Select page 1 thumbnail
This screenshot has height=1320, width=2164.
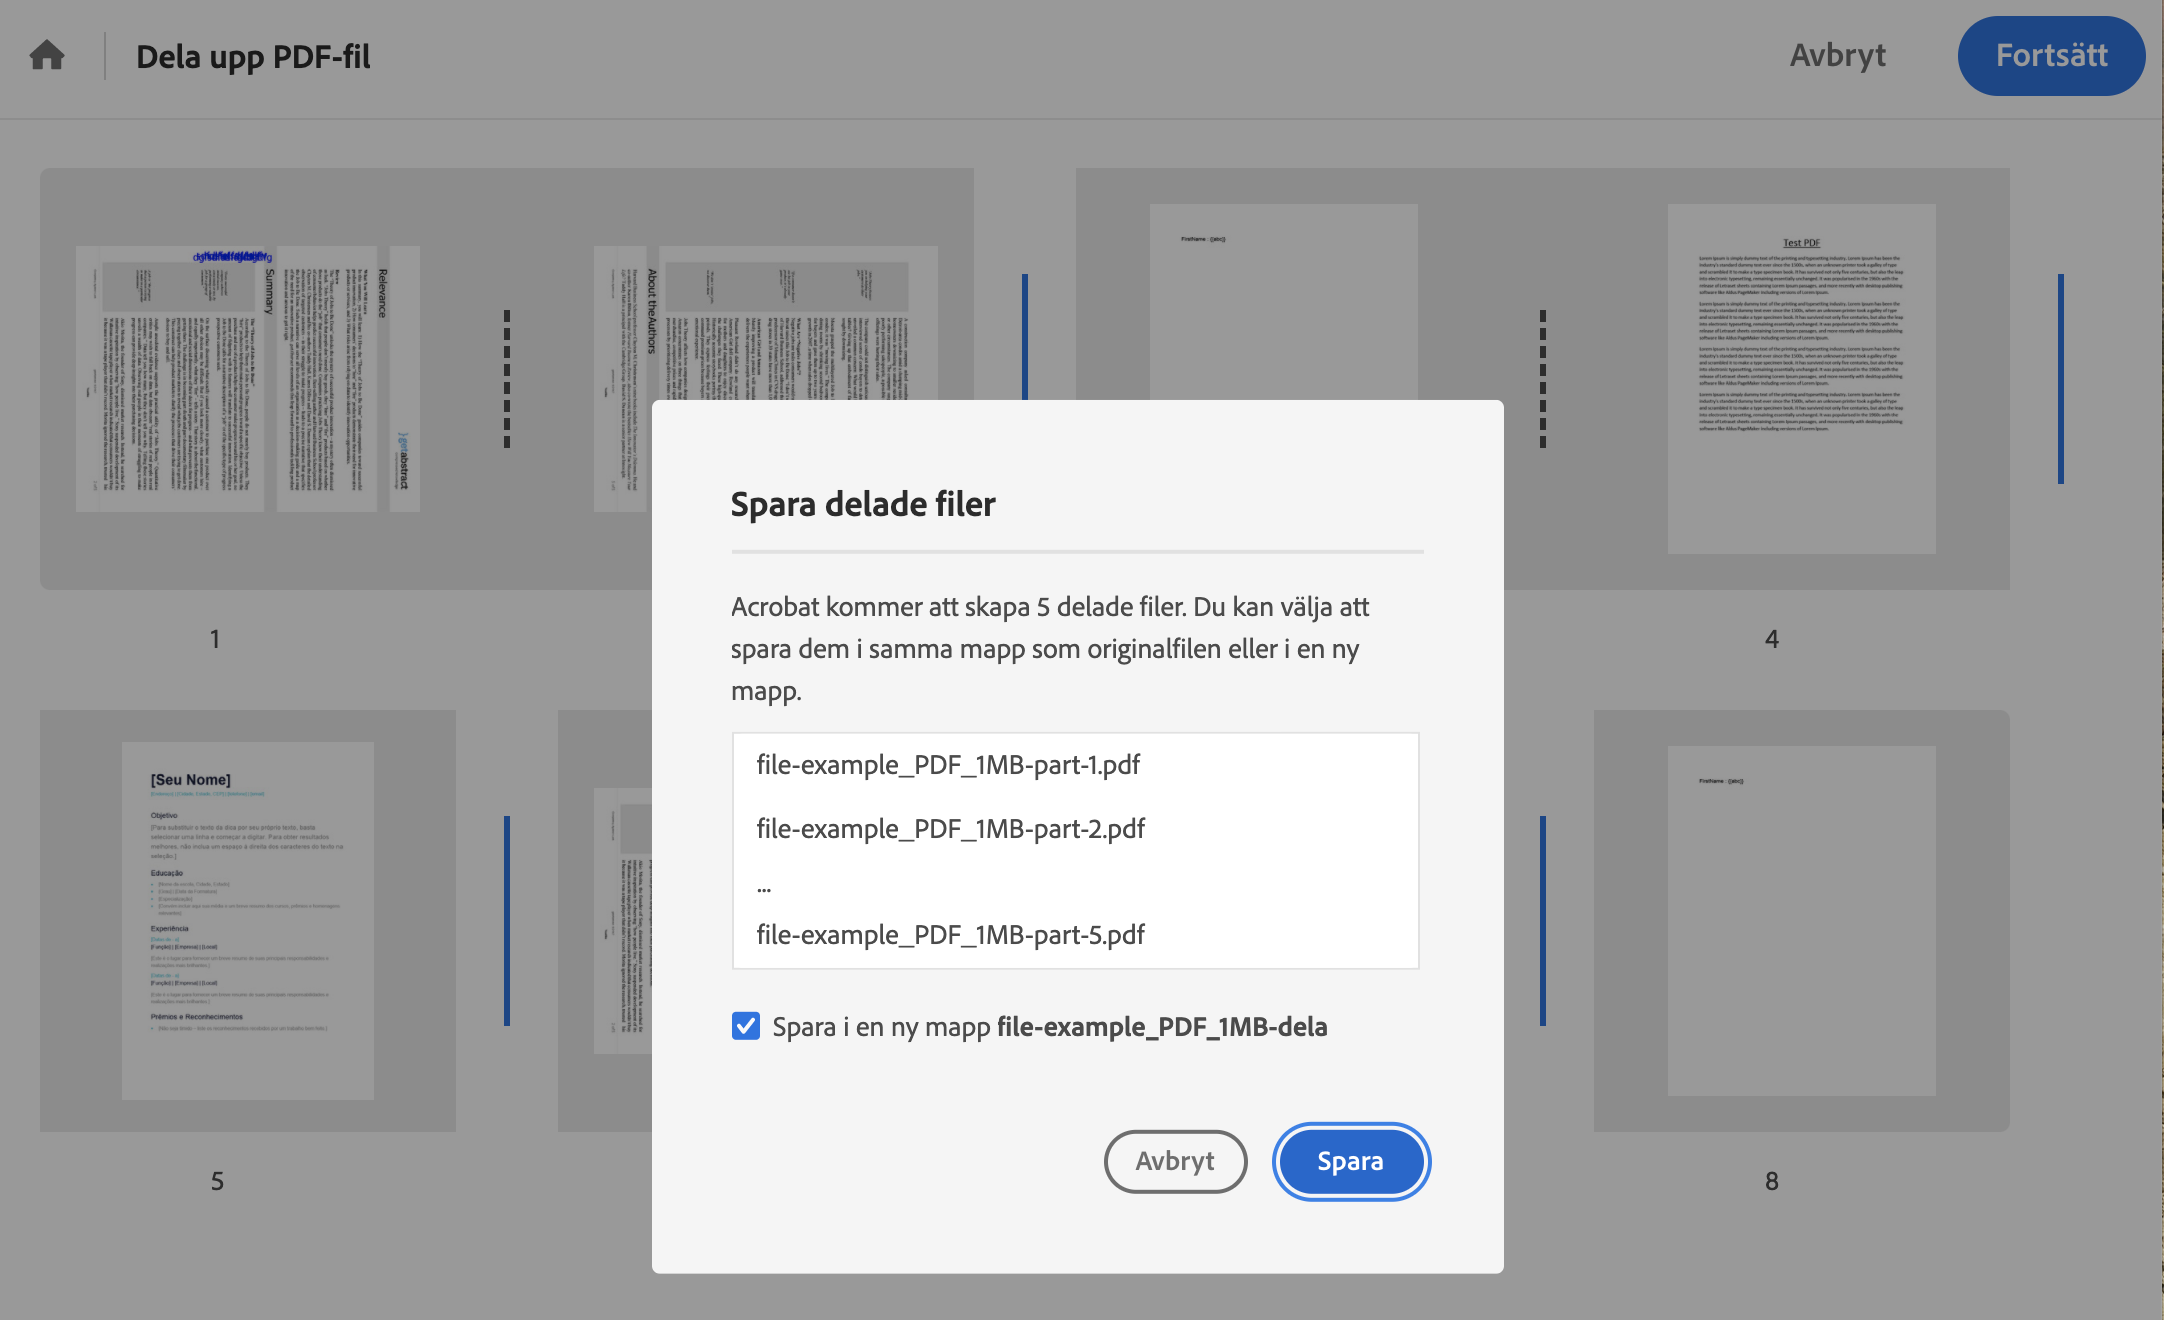(248, 379)
